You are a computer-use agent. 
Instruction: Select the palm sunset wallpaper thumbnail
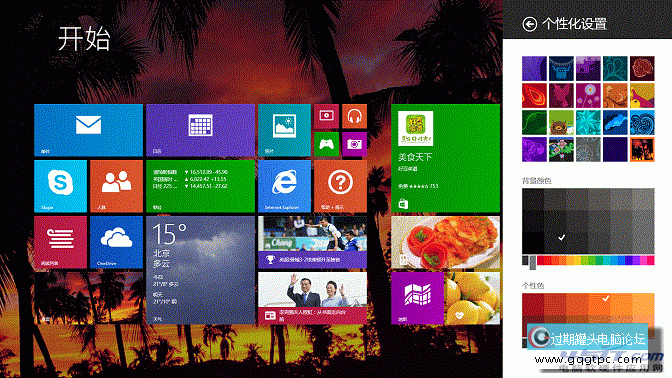642,149
